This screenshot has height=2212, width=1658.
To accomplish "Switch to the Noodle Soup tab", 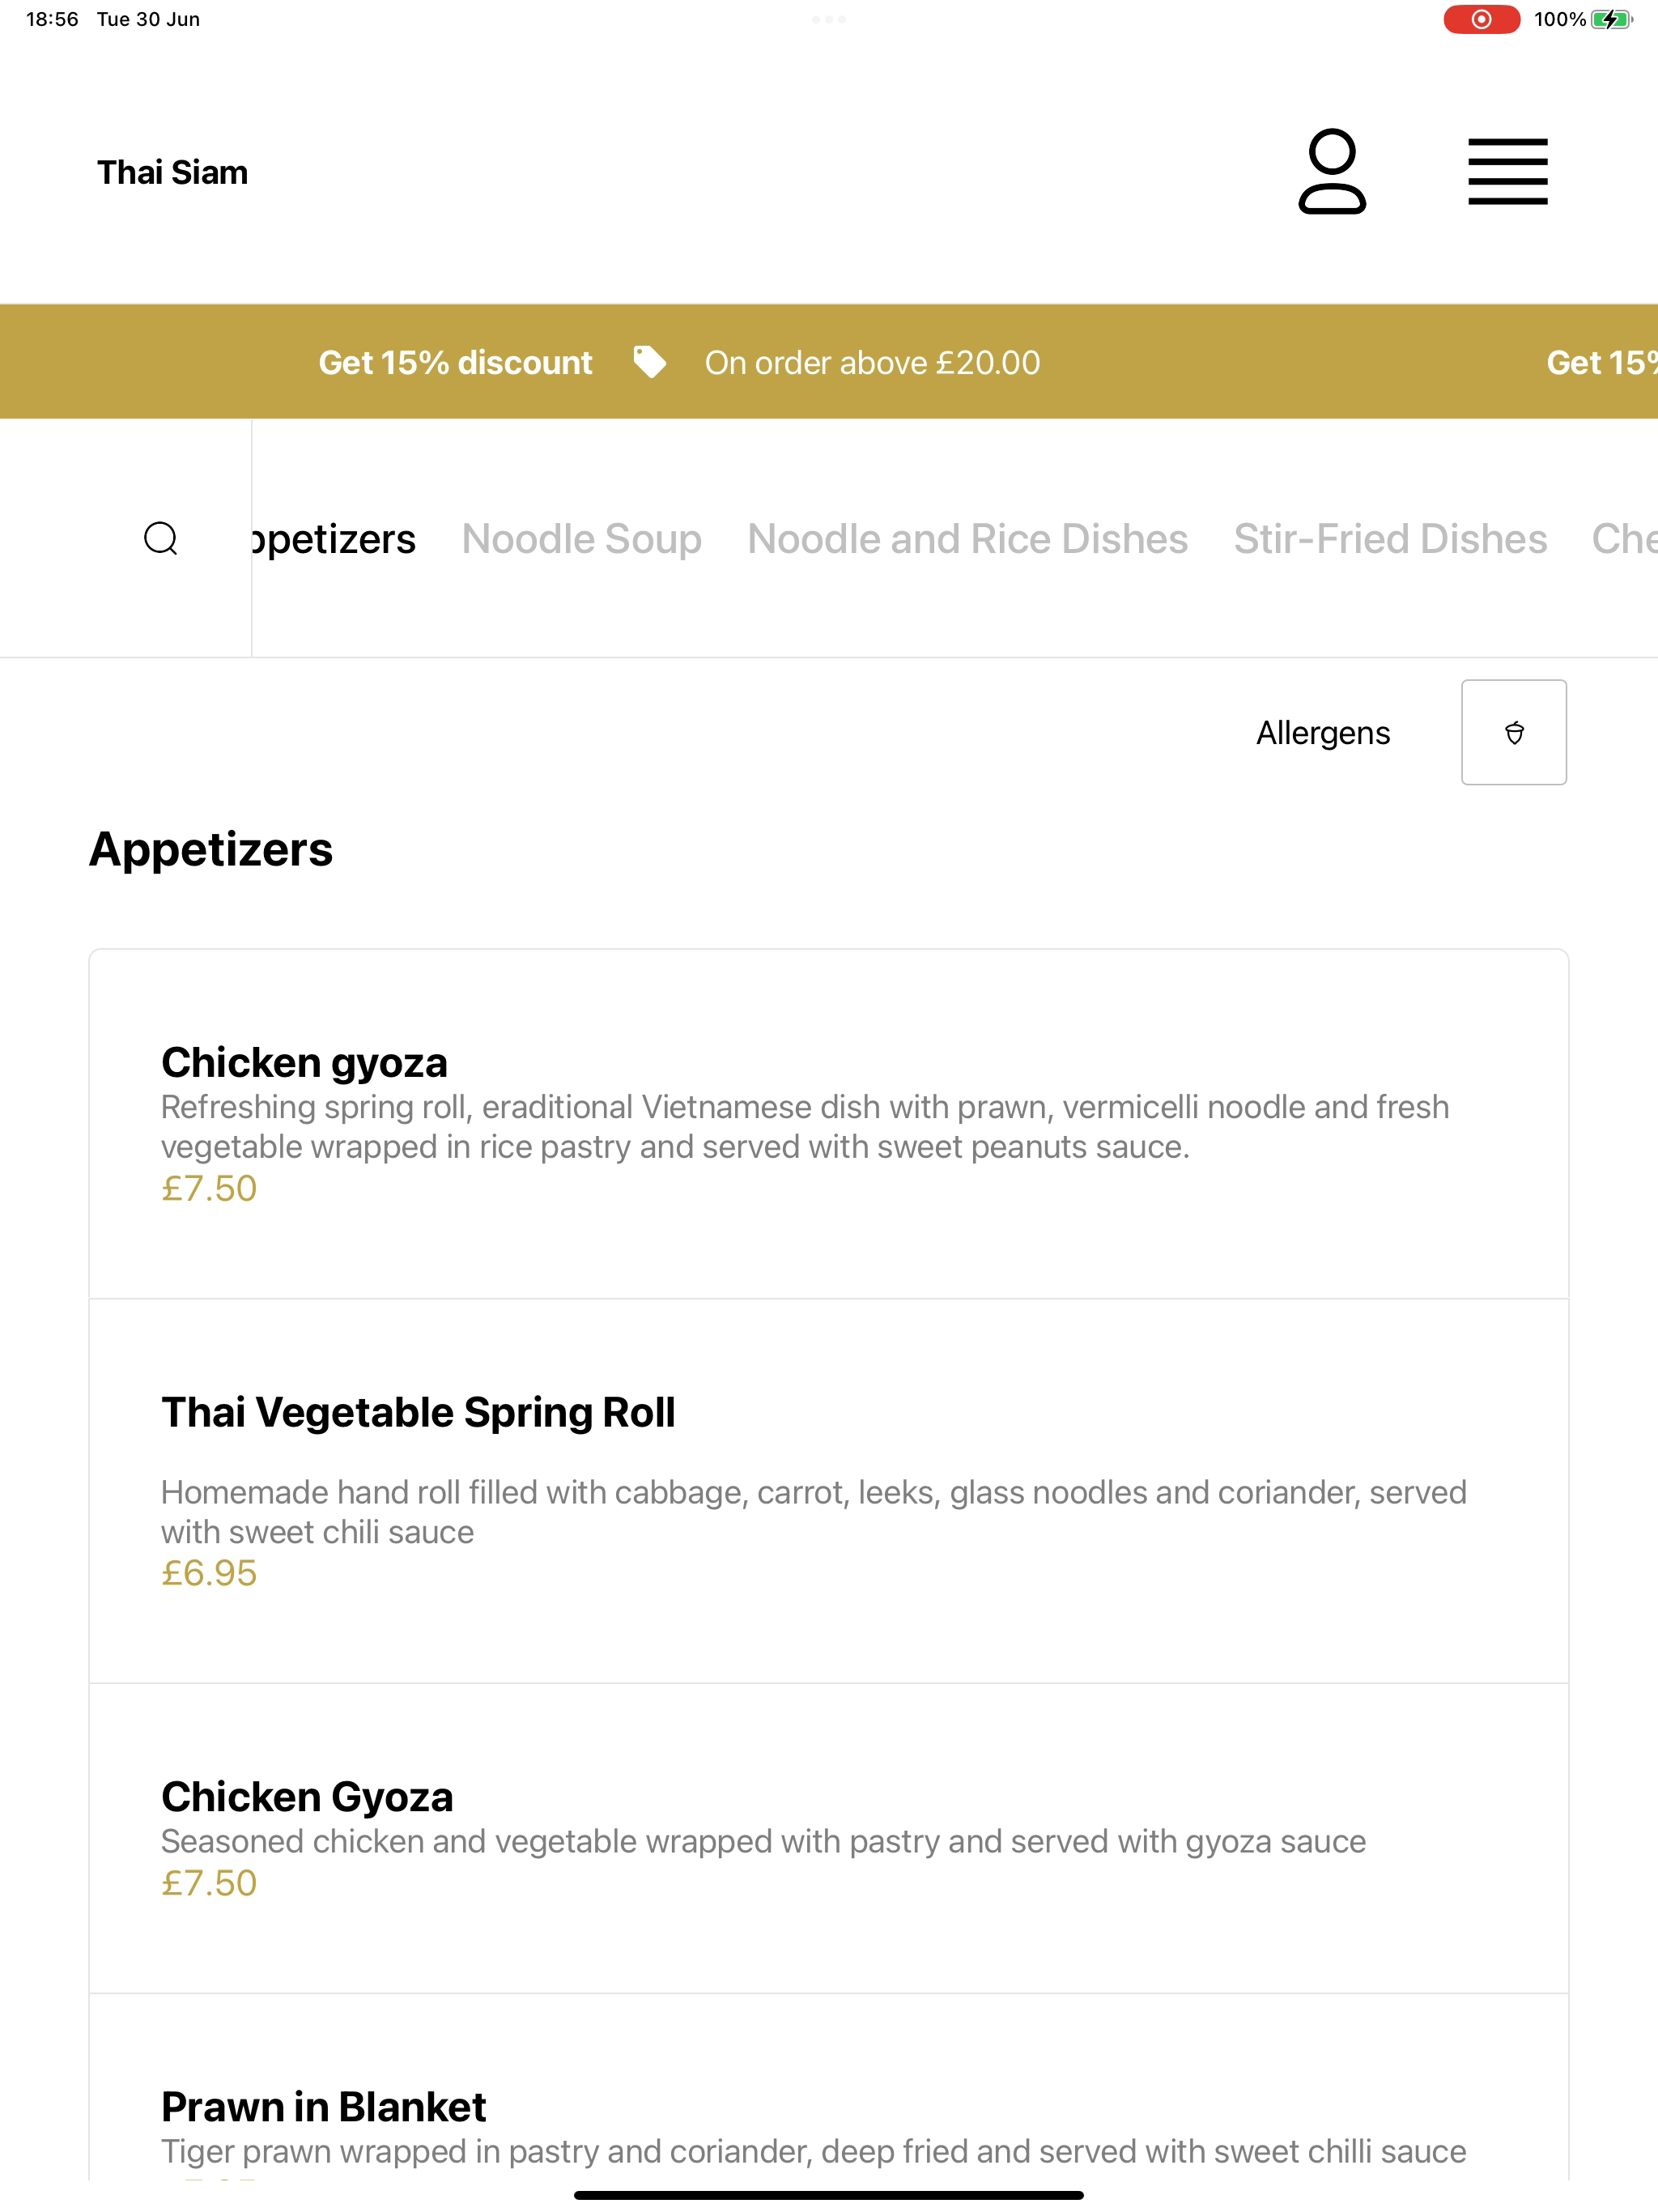I will tap(581, 538).
